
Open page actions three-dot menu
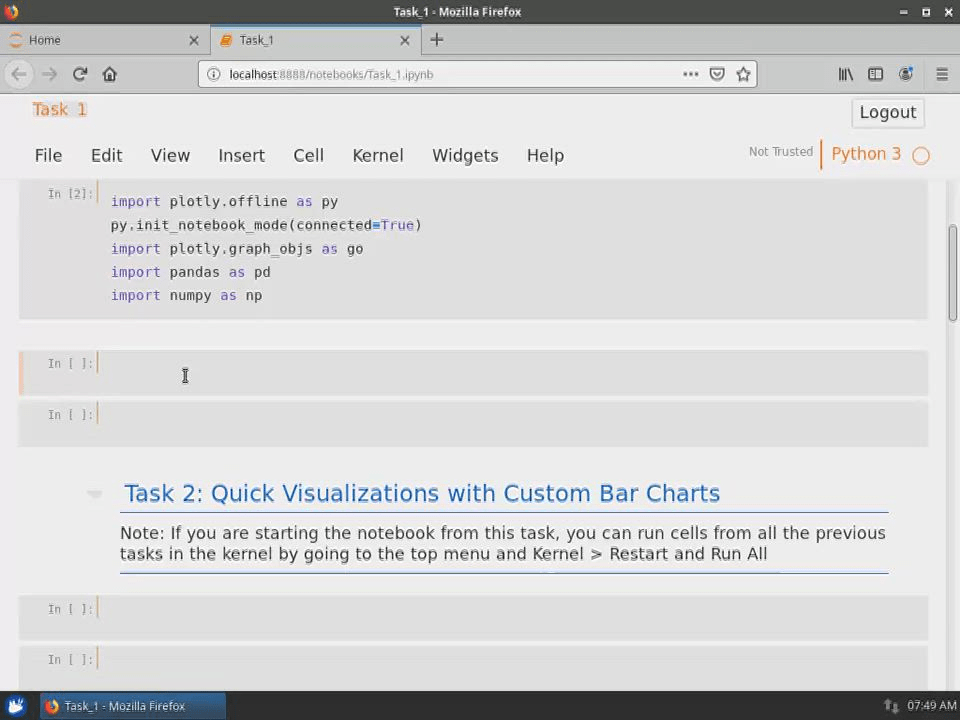point(691,74)
